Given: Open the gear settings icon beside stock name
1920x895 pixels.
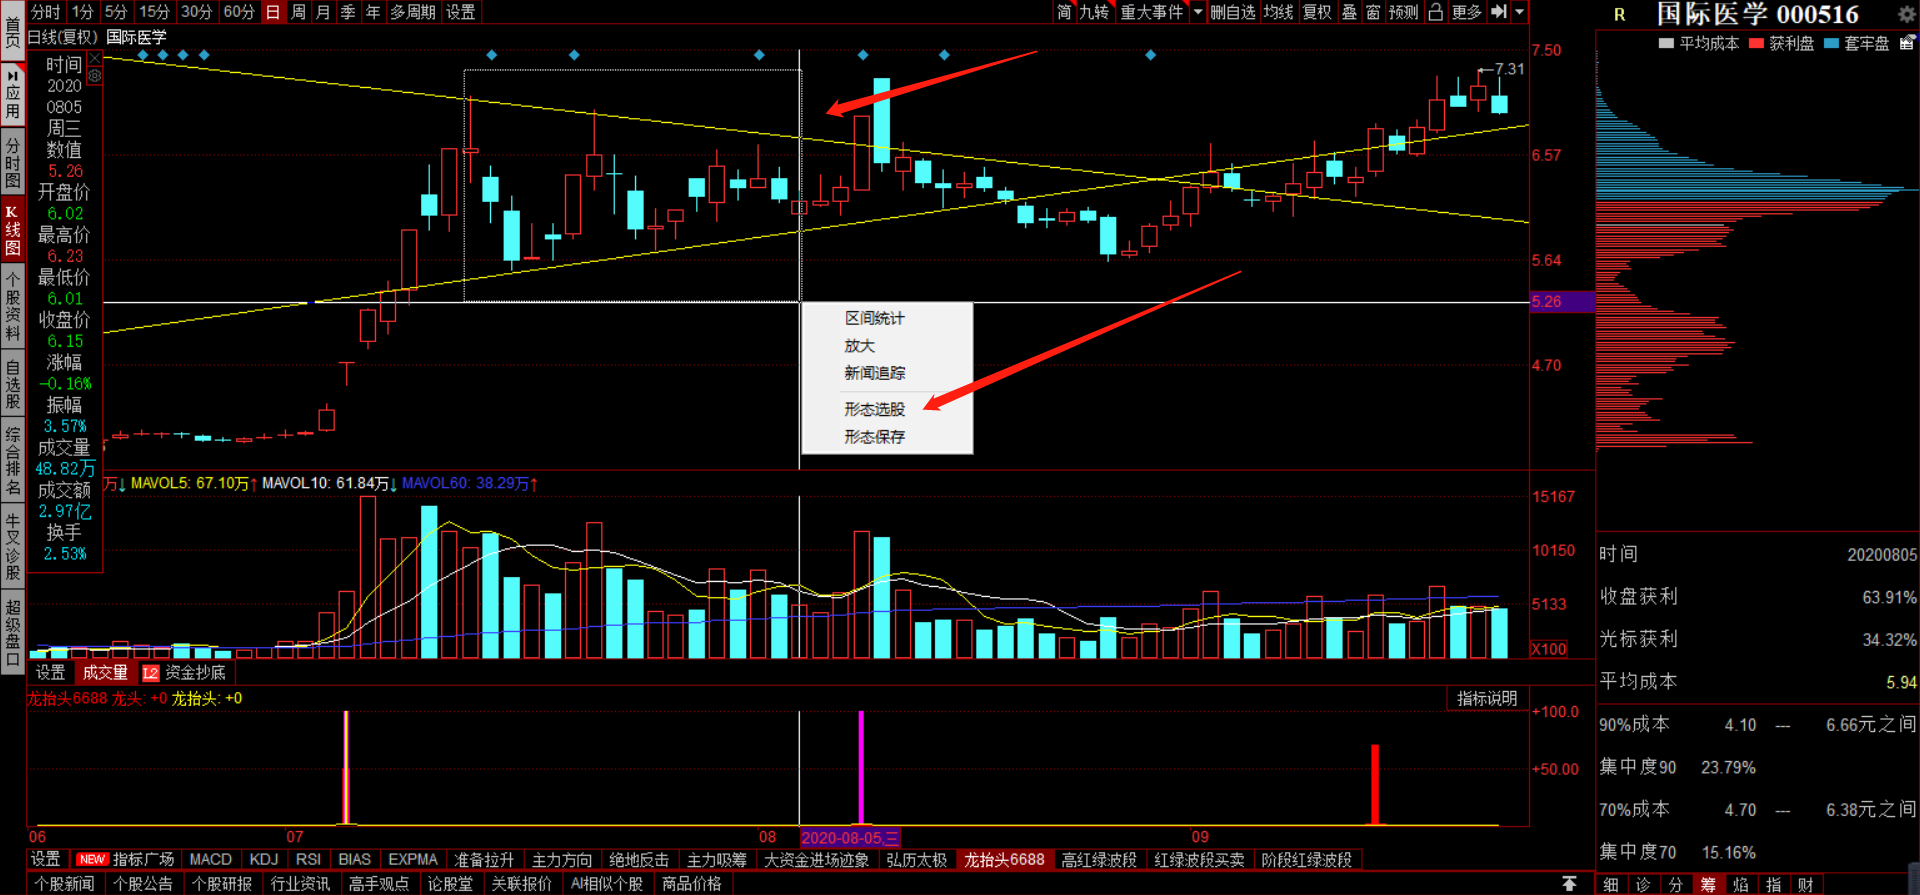Looking at the screenshot, I should (x=1906, y=14).
